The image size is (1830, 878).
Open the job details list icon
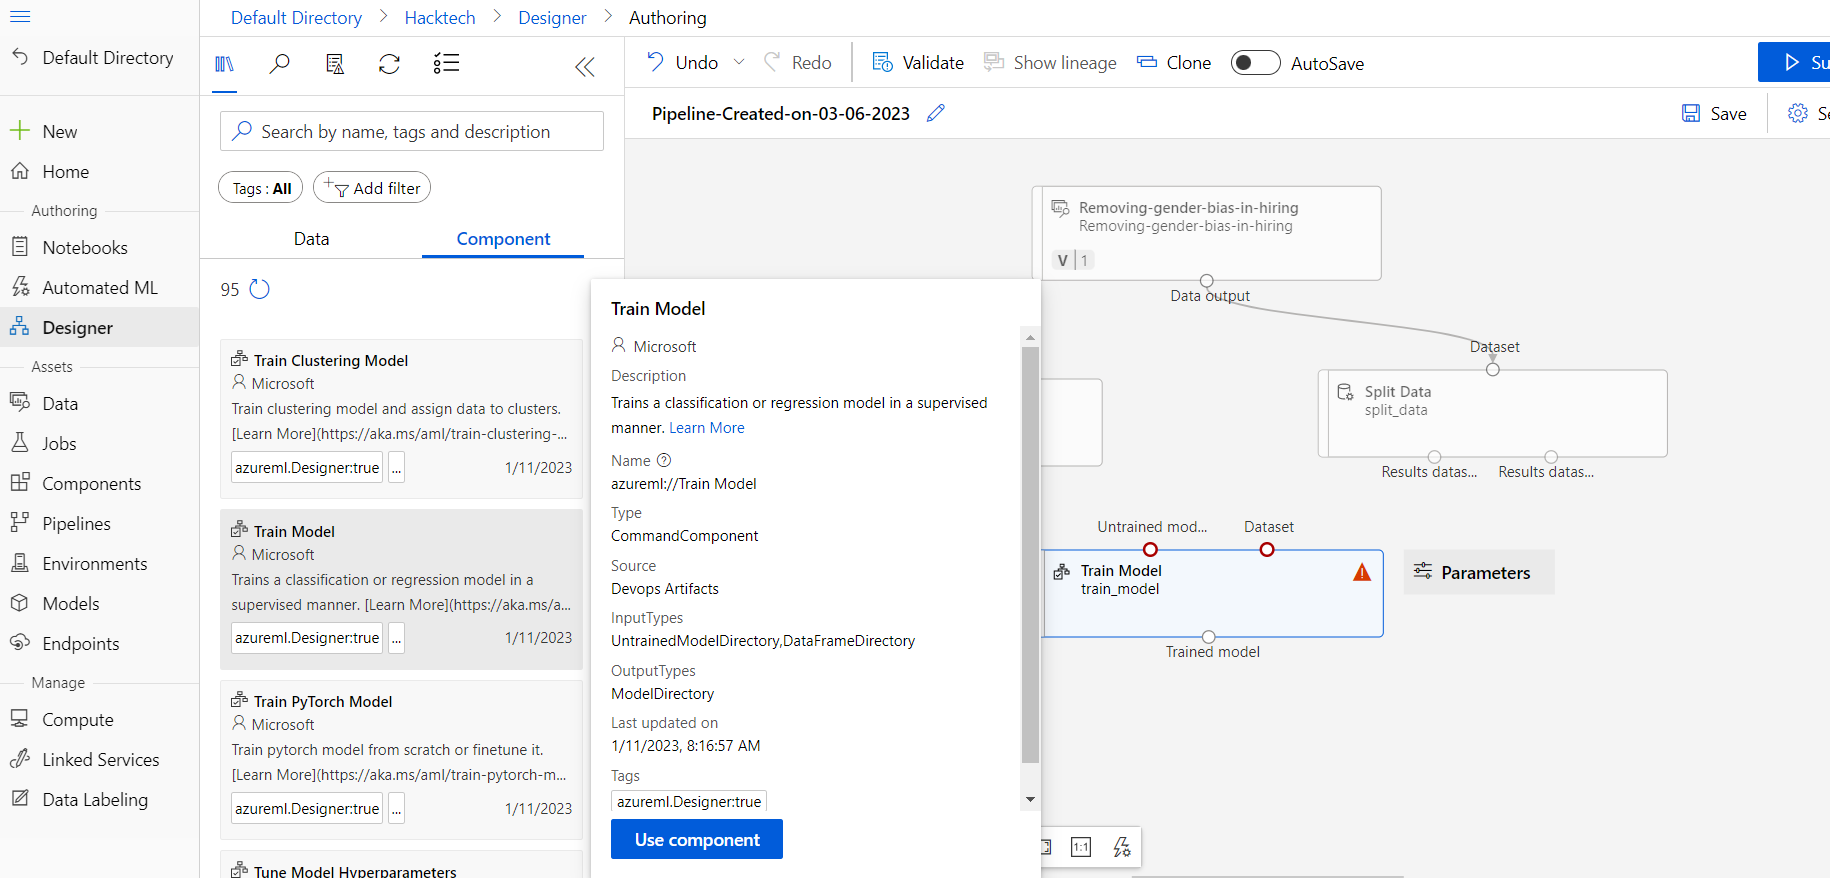click(x=335, y=64)
